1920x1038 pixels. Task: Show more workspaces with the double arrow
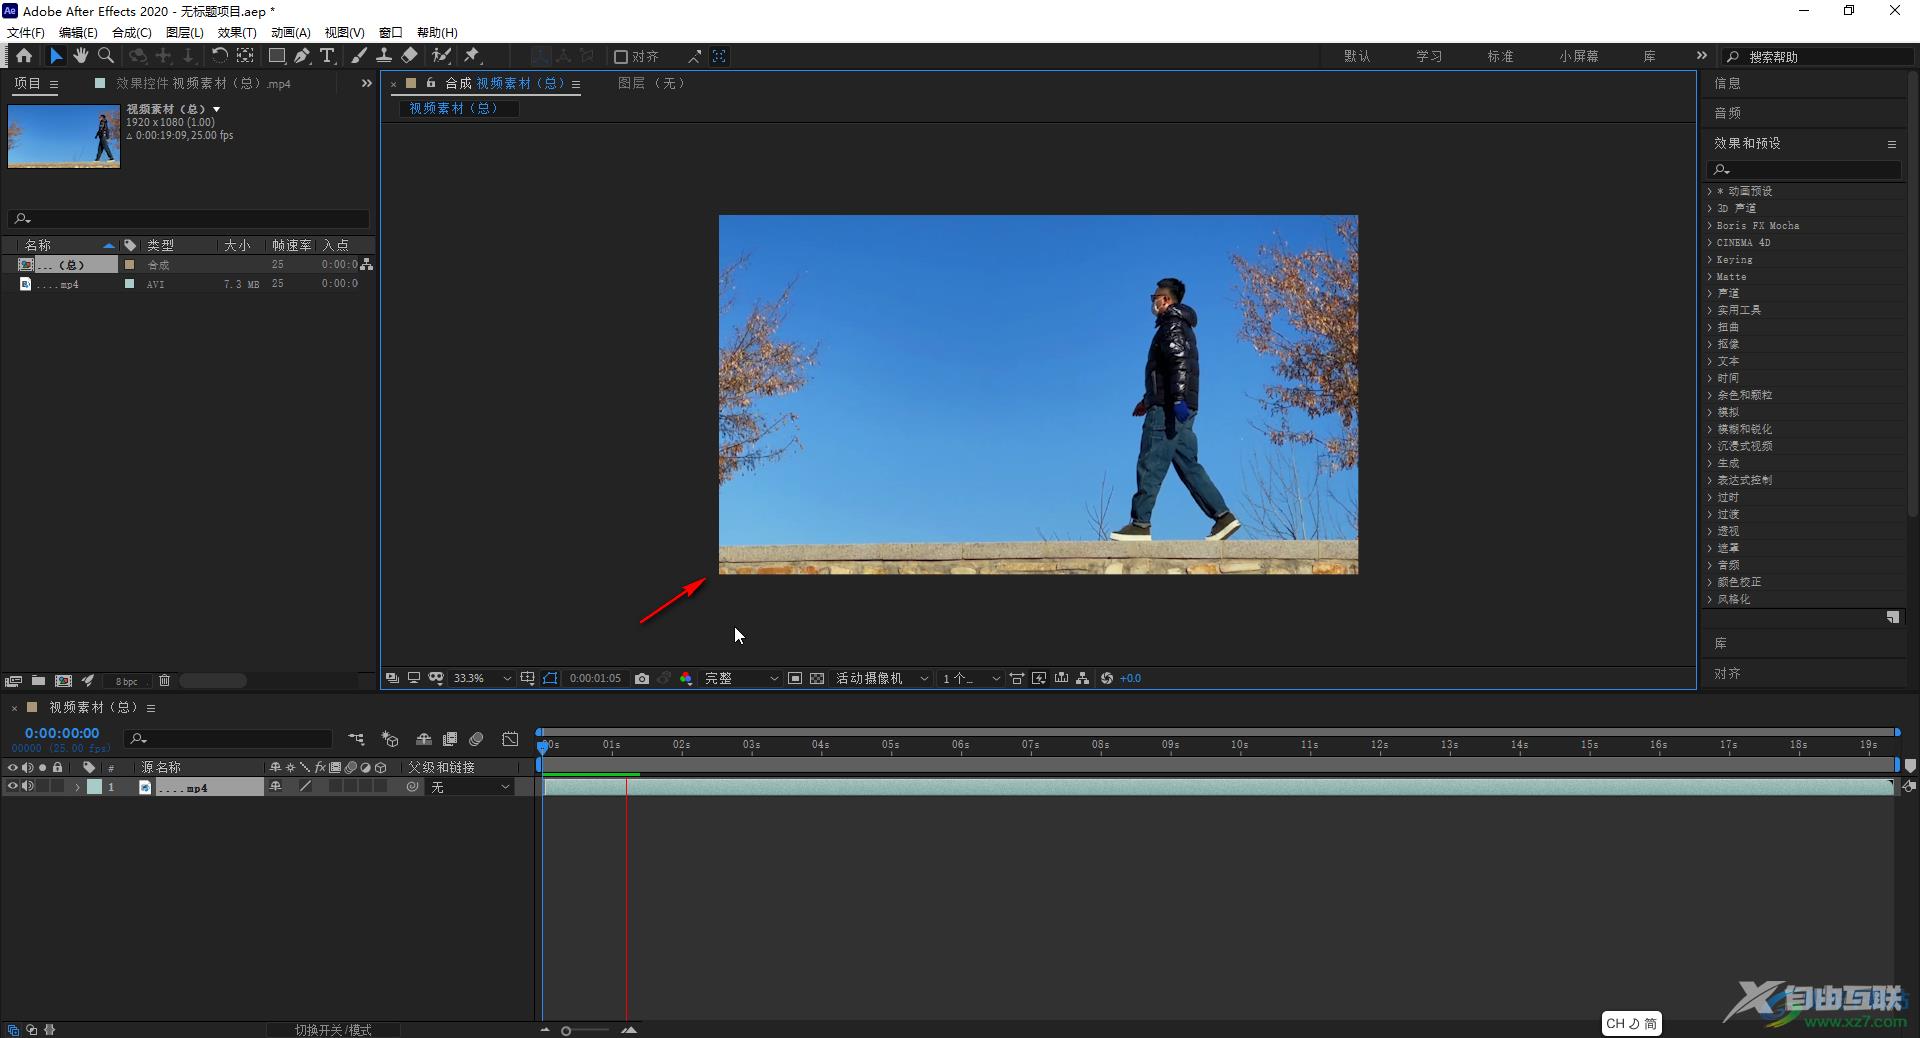point(1701,56)
